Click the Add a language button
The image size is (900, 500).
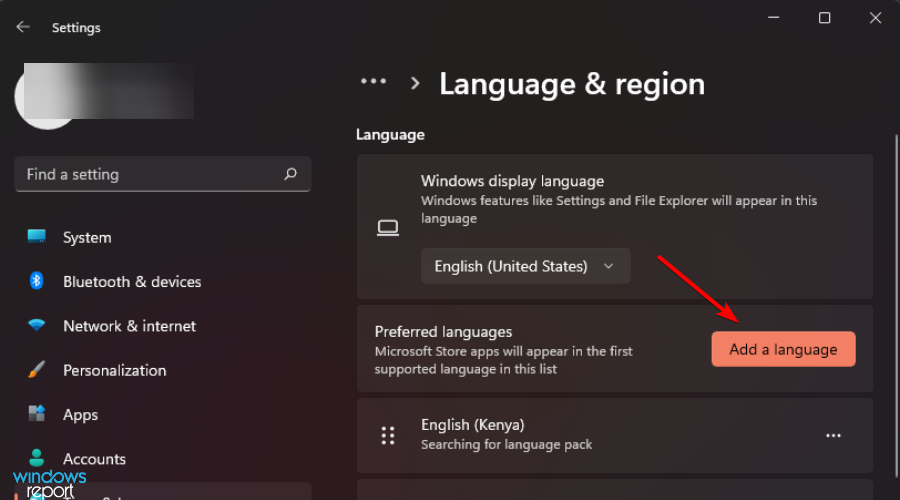pyautogui.click(x=783, y=349)
